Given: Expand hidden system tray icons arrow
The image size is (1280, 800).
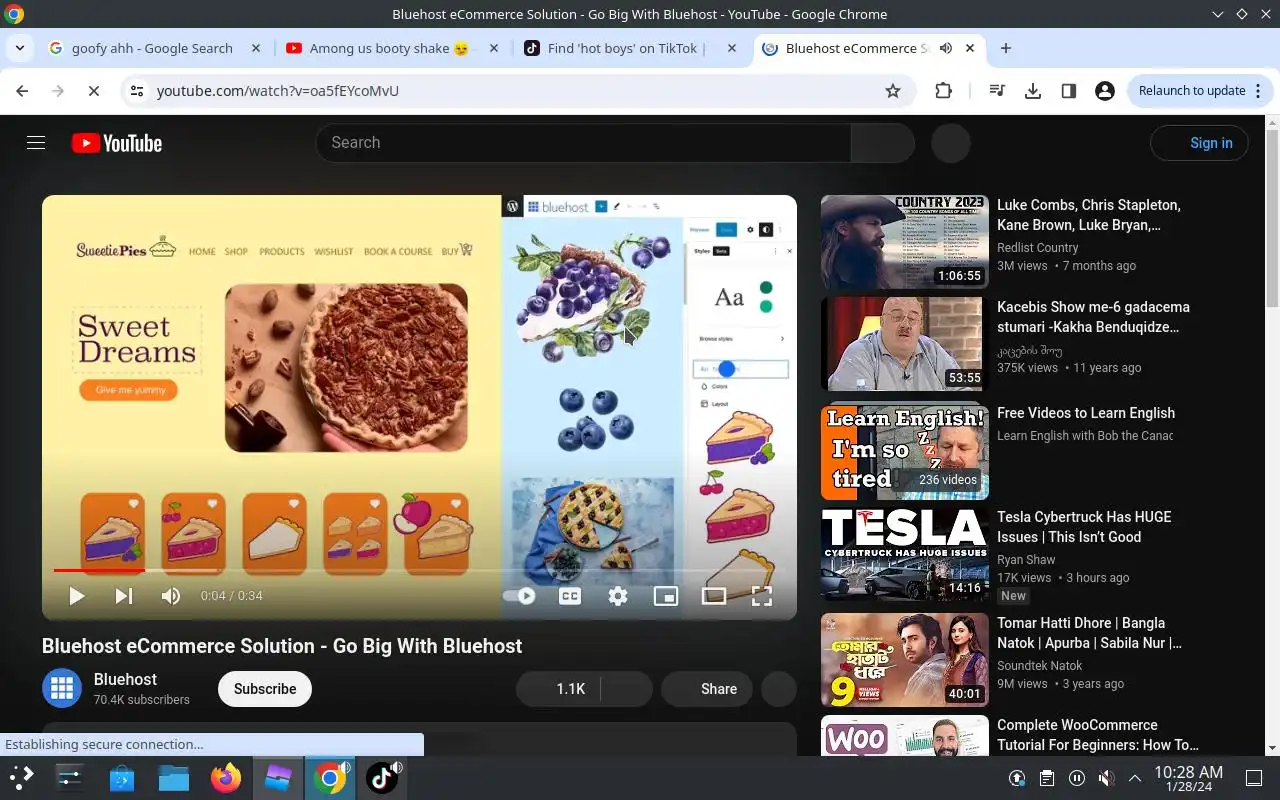Looking at the screenshot, I should [x=1135, y=778].
